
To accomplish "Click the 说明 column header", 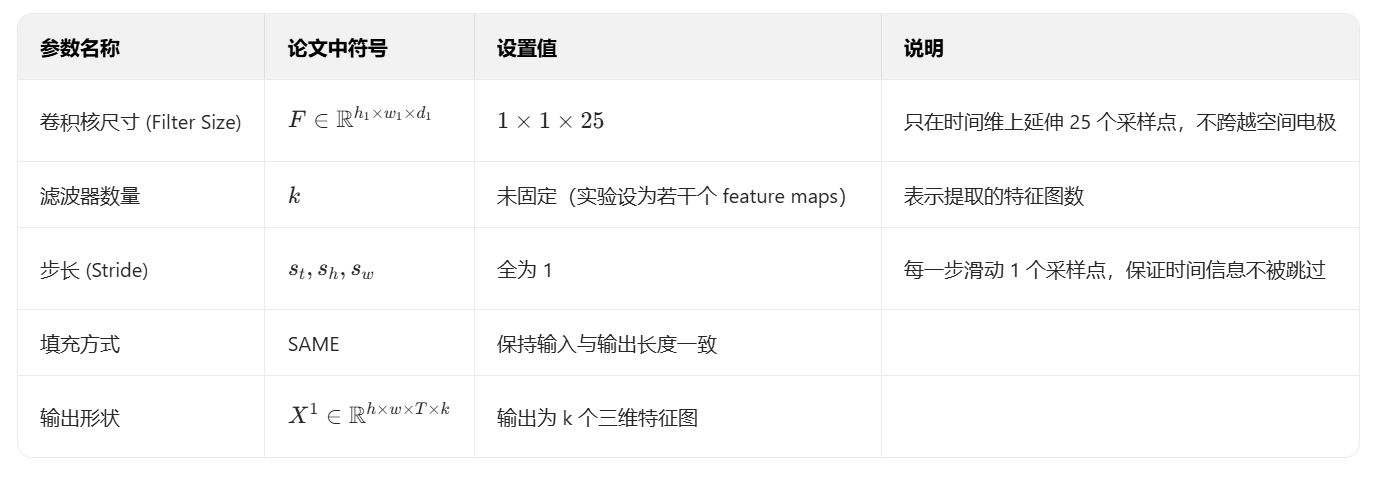I will (x=923, y=48).
